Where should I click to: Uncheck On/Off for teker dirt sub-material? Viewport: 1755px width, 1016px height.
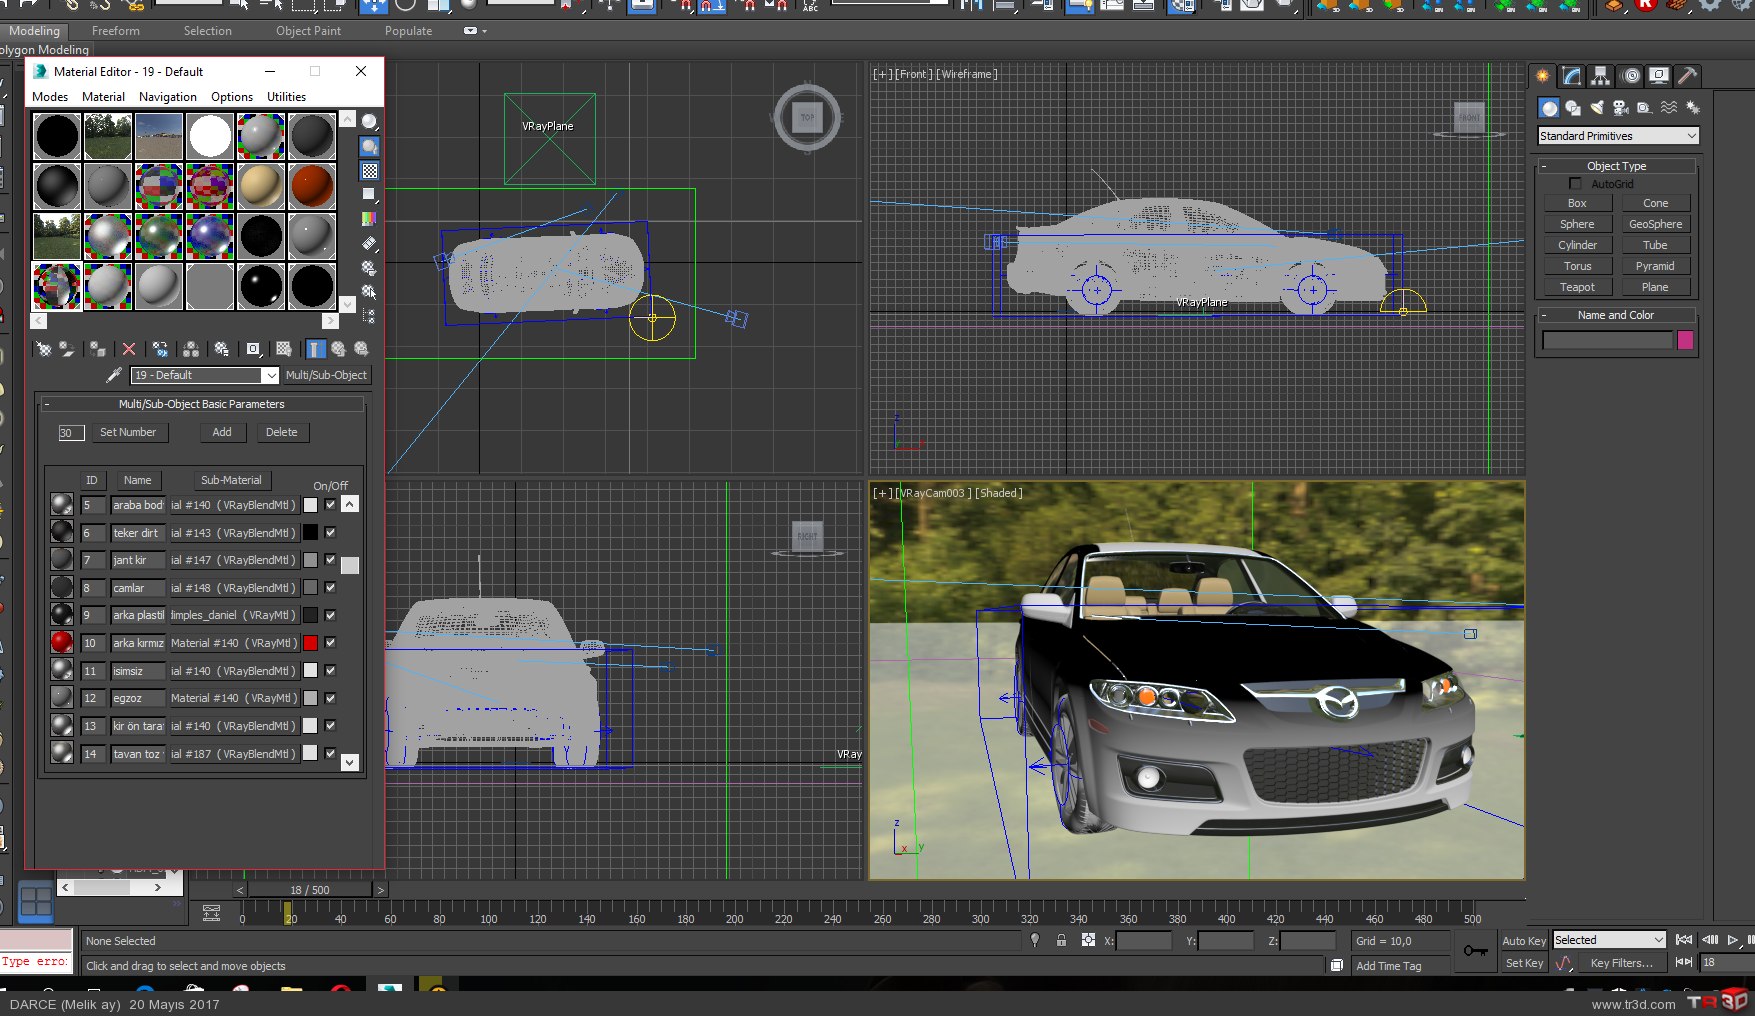click(x=330, y=533)
